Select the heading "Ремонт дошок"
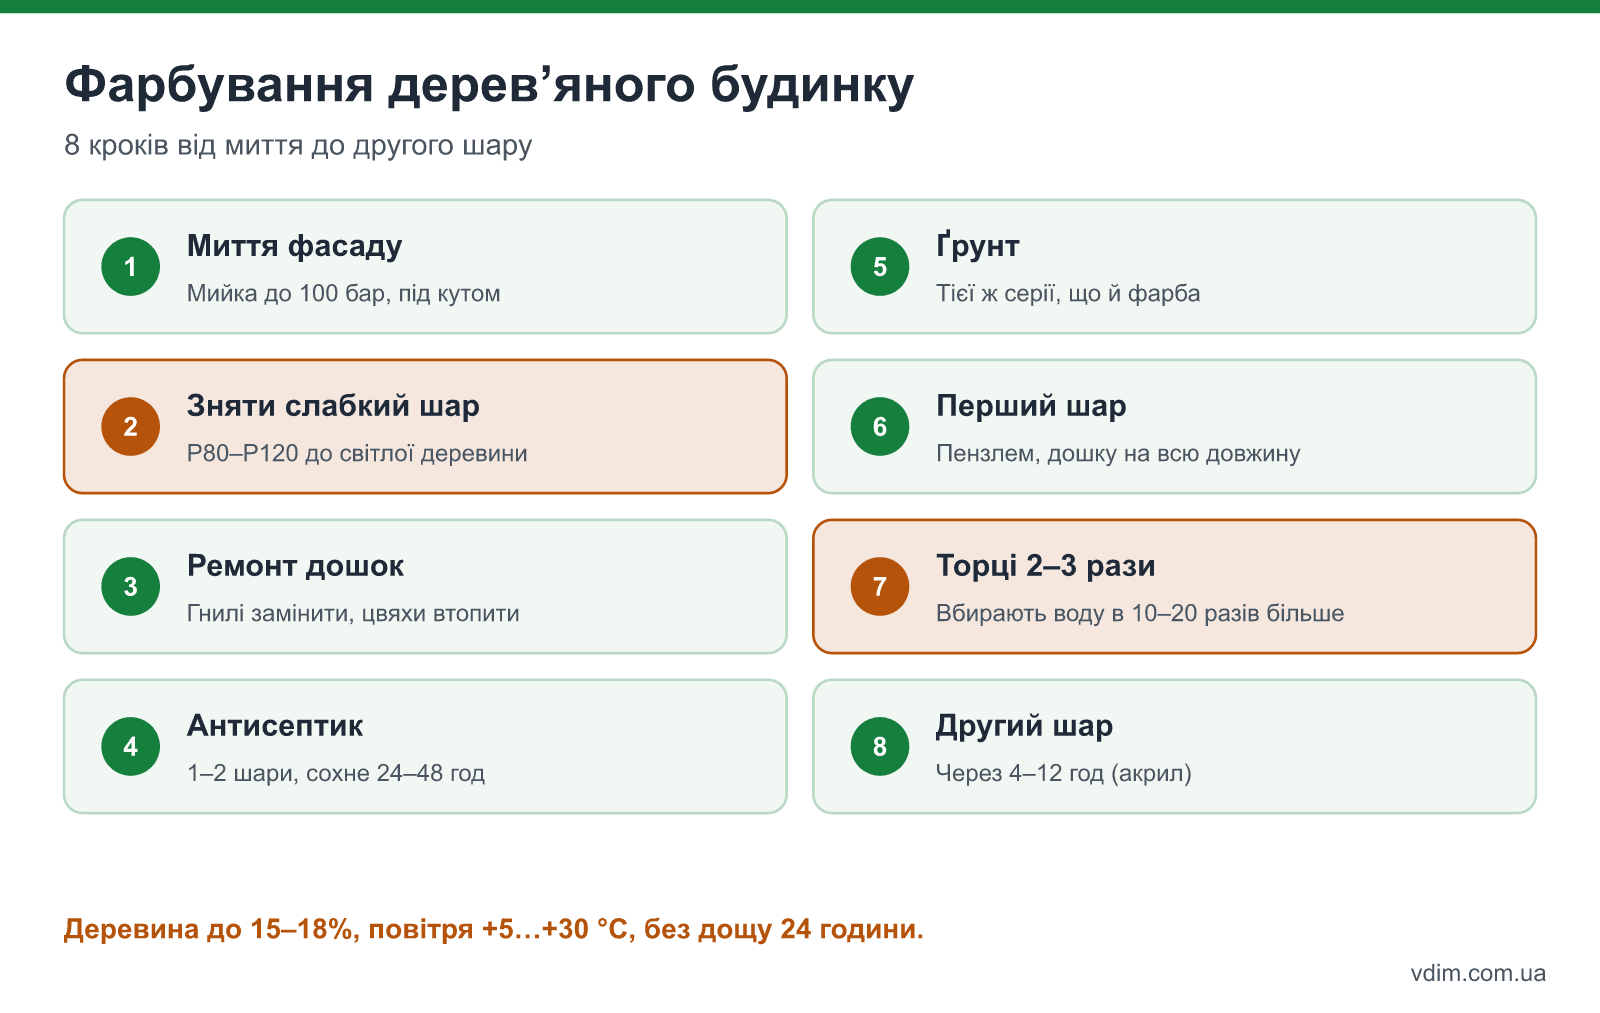This screenshot has height=1013, width=1600. pos(295,566)
